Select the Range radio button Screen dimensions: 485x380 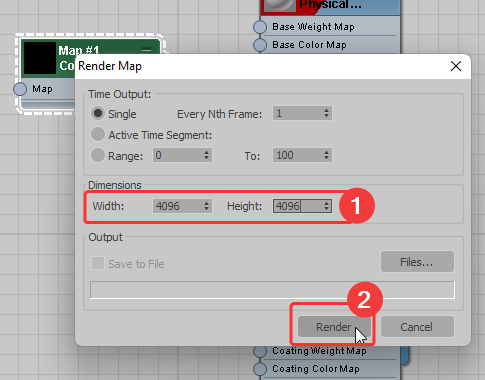click(98, 155)
